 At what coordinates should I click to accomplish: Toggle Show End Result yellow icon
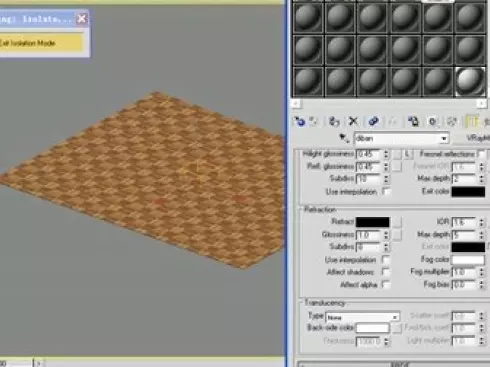tap(472, 122)
